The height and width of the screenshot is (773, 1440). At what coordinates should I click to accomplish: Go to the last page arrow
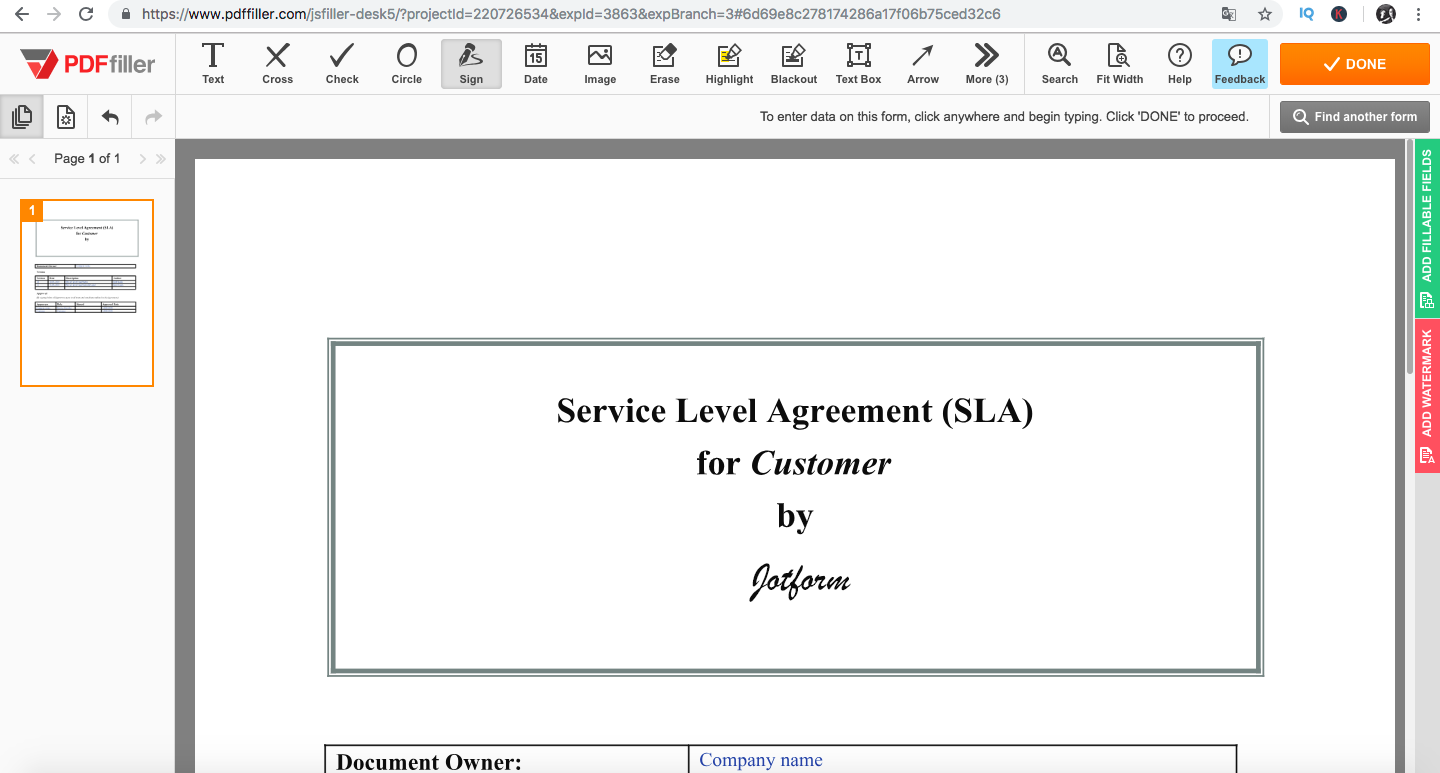[x=160, y=158]
